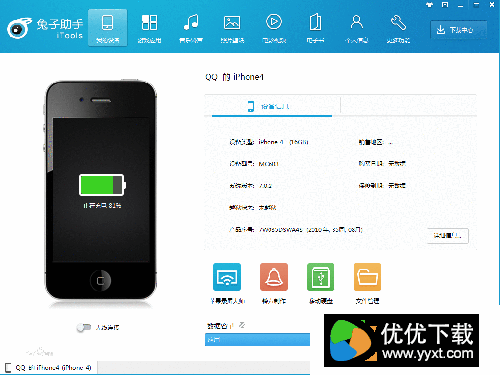Click the home button on the iPhone image
The width and height of the screenshot is (500, 375).
pyautogui.click(x=100, y=281)
